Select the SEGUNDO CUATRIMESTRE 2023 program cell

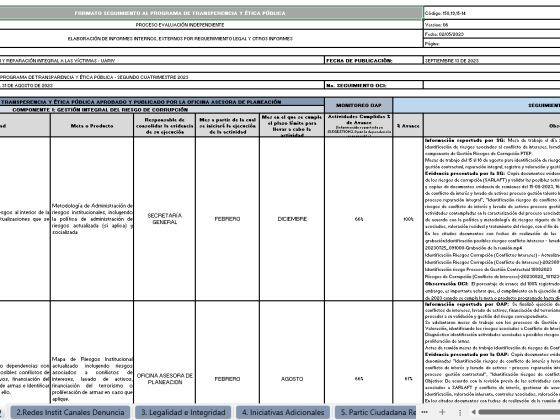coord(280,77)
